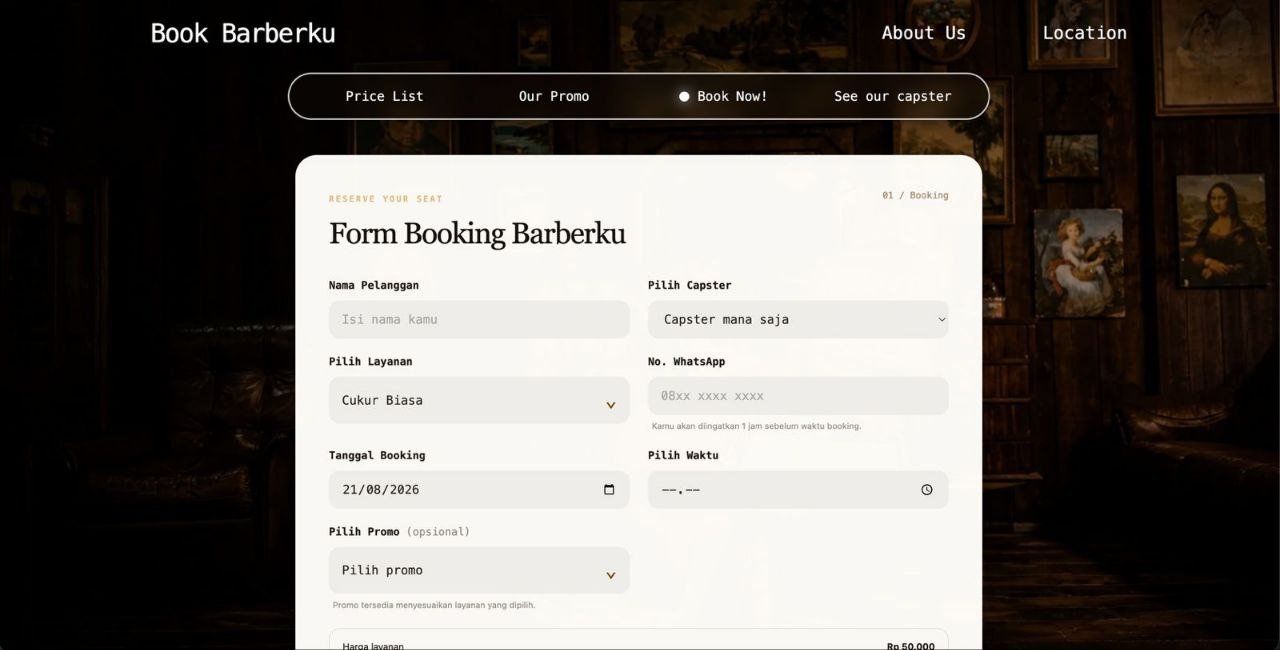Open the Our Promo tab
The height and width of the screenshot is (650, 1280).
coord(554,96)
